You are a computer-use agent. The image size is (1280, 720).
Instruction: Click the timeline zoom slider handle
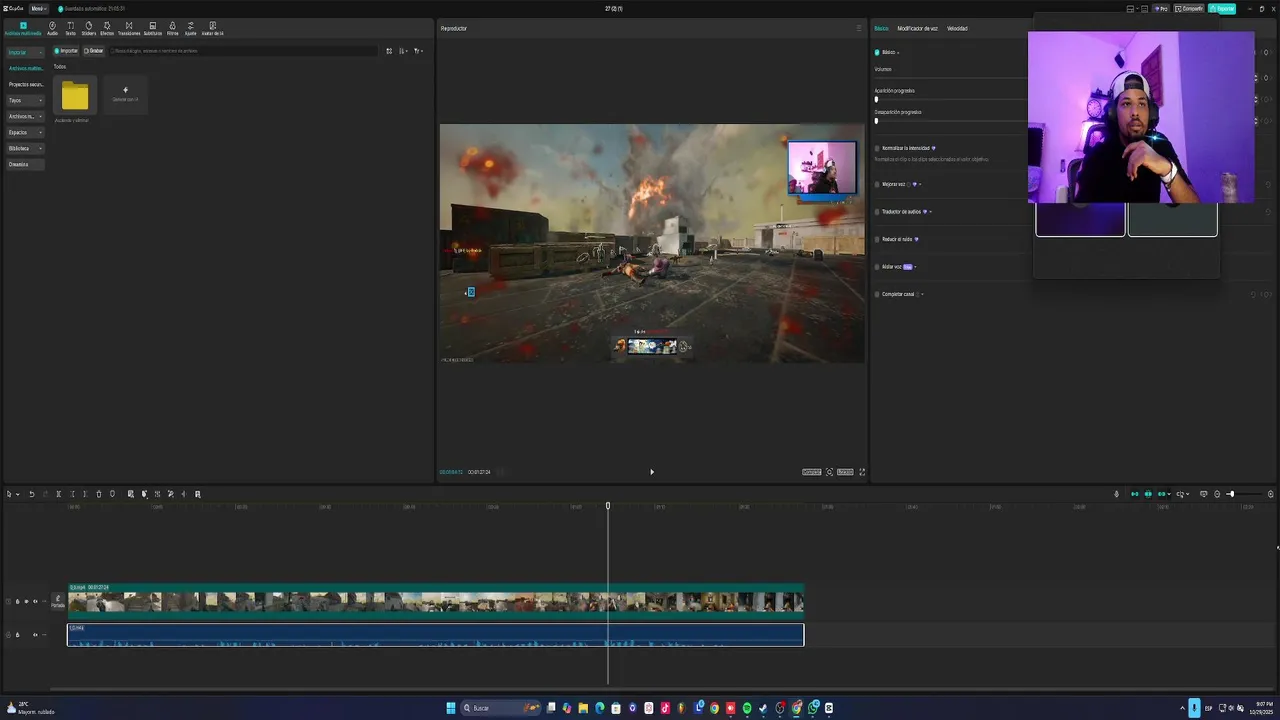(x=1231, y=494)
